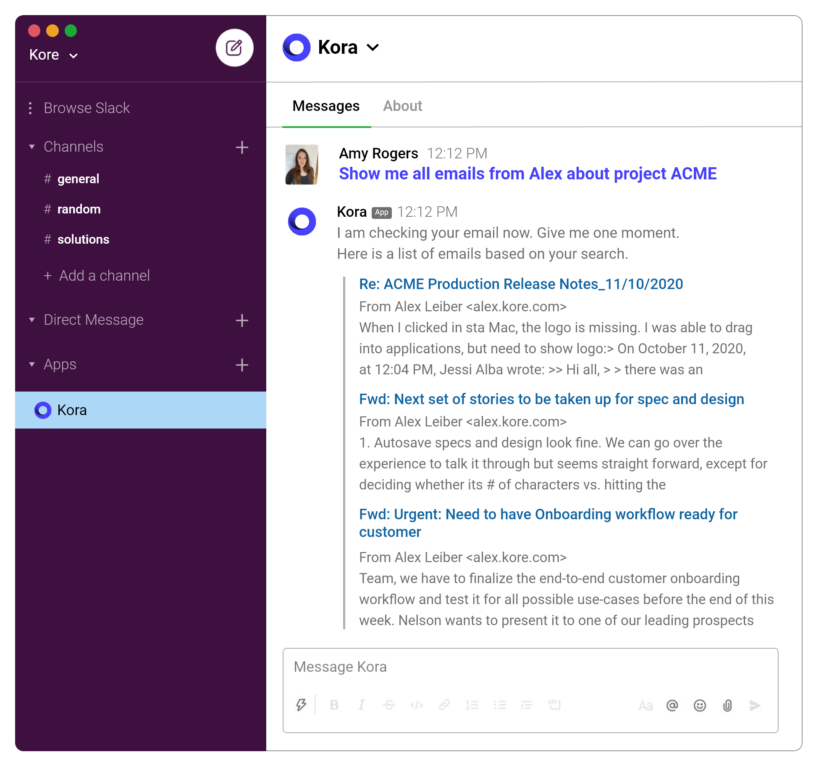Send the message with the arrow icon

coord(755,706)
